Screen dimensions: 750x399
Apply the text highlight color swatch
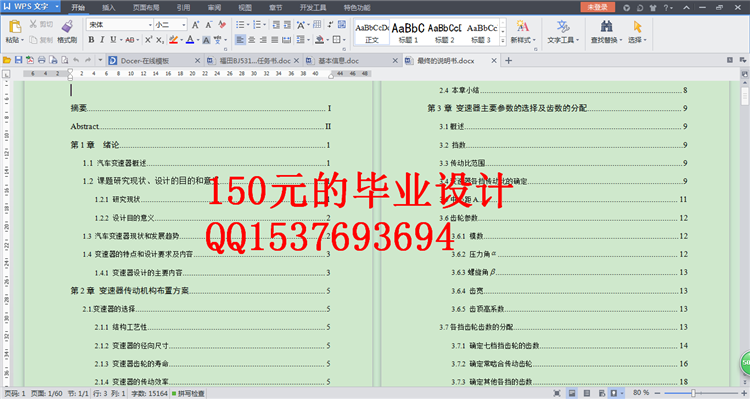tap(174, 40)
